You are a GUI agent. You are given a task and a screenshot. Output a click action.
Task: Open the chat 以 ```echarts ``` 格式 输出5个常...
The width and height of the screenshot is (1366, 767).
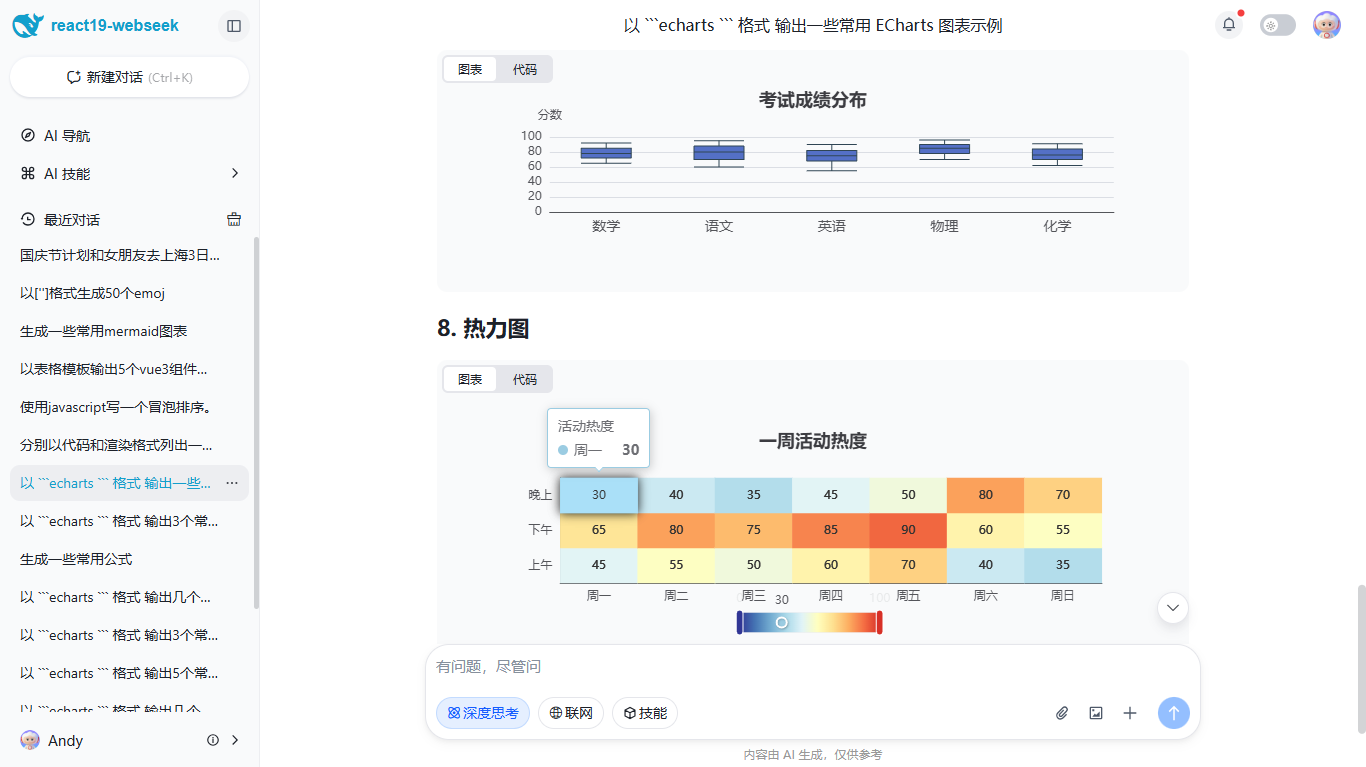point(130,673)
